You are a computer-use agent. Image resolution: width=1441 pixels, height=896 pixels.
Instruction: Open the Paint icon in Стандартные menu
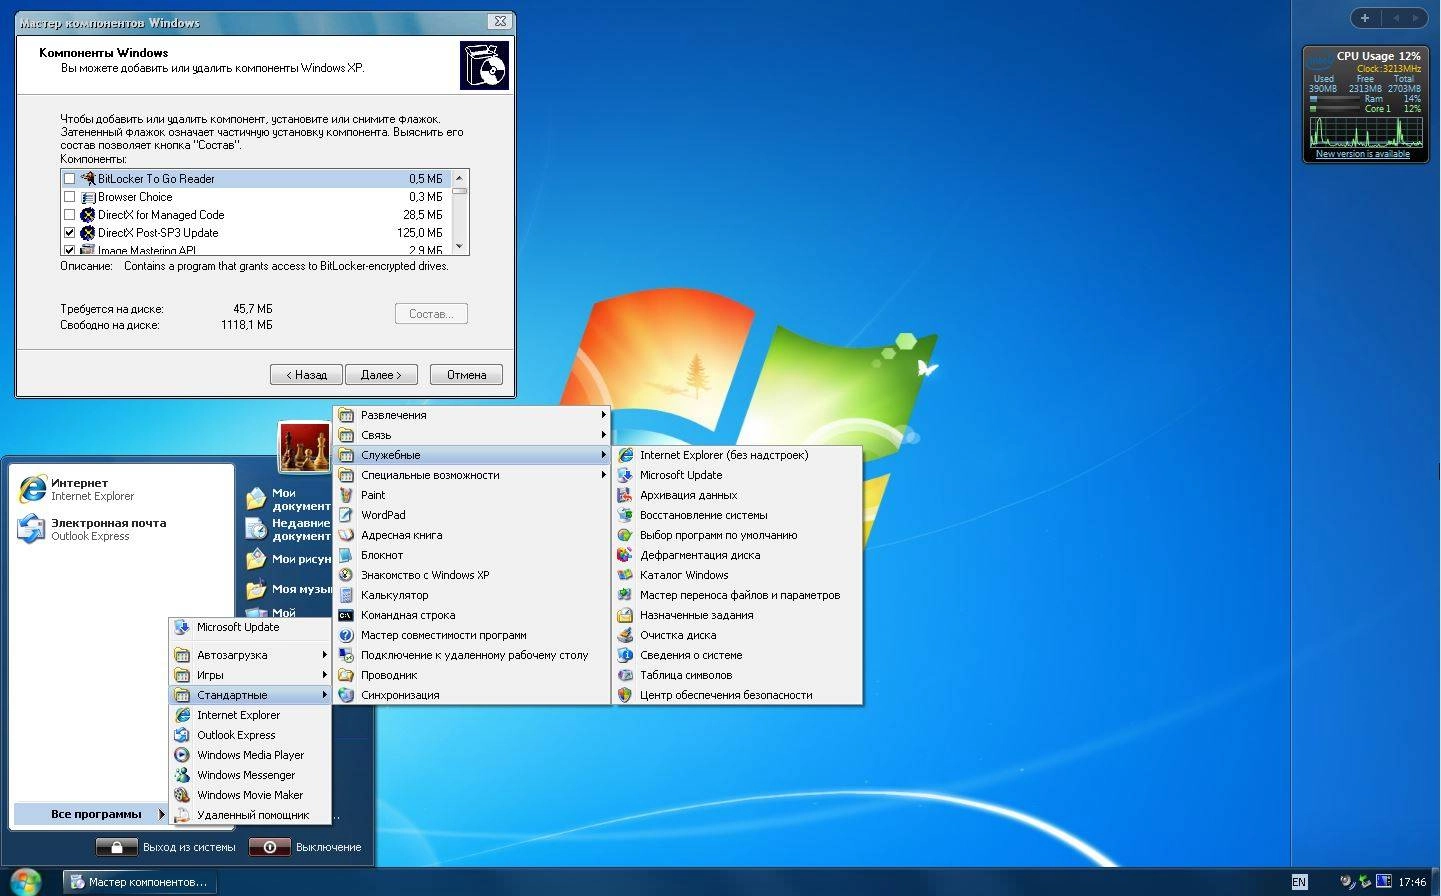(346, 495)
